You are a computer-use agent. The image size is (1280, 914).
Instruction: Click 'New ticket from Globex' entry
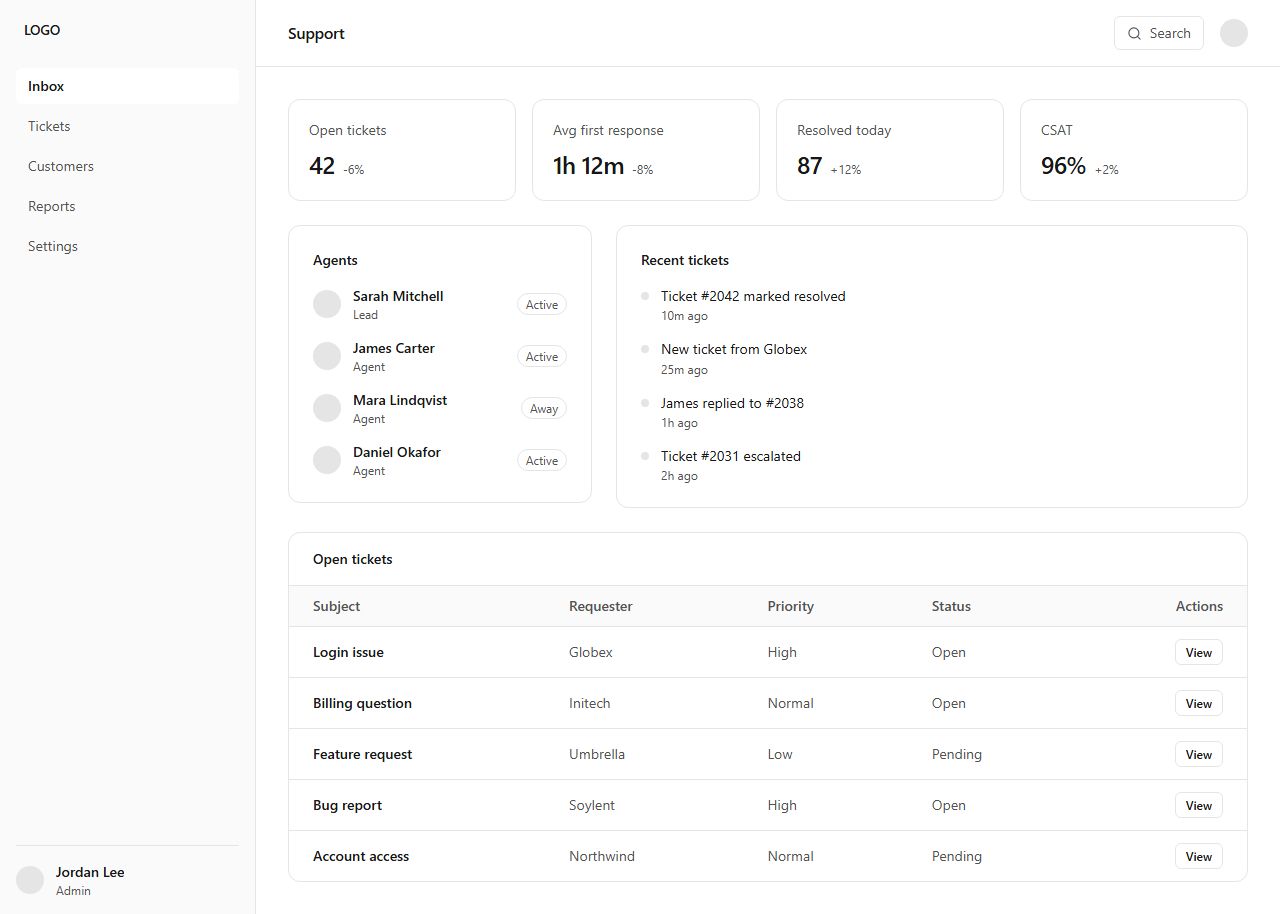pyautogui.click(x=734, y=349)
